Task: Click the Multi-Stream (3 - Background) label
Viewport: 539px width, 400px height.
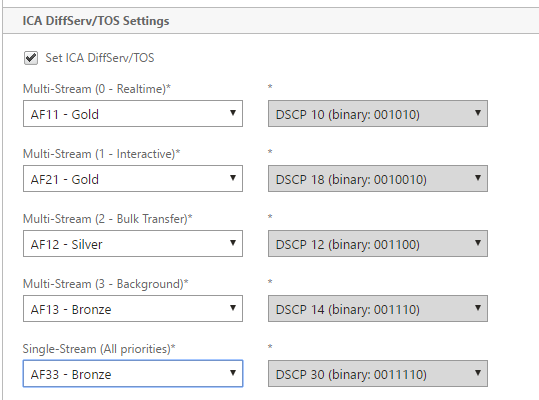Action: [x=106, y=284]
